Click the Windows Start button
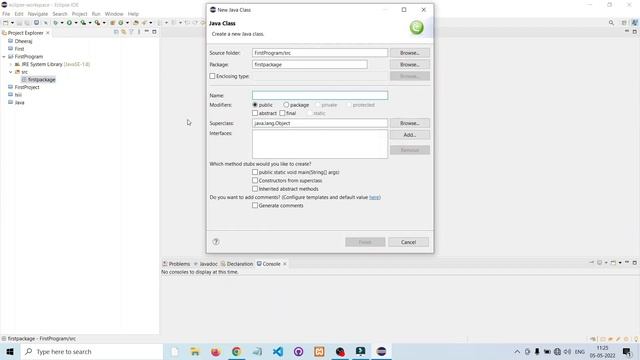This screenshot has width=640, height=360. tap(10, 351)
